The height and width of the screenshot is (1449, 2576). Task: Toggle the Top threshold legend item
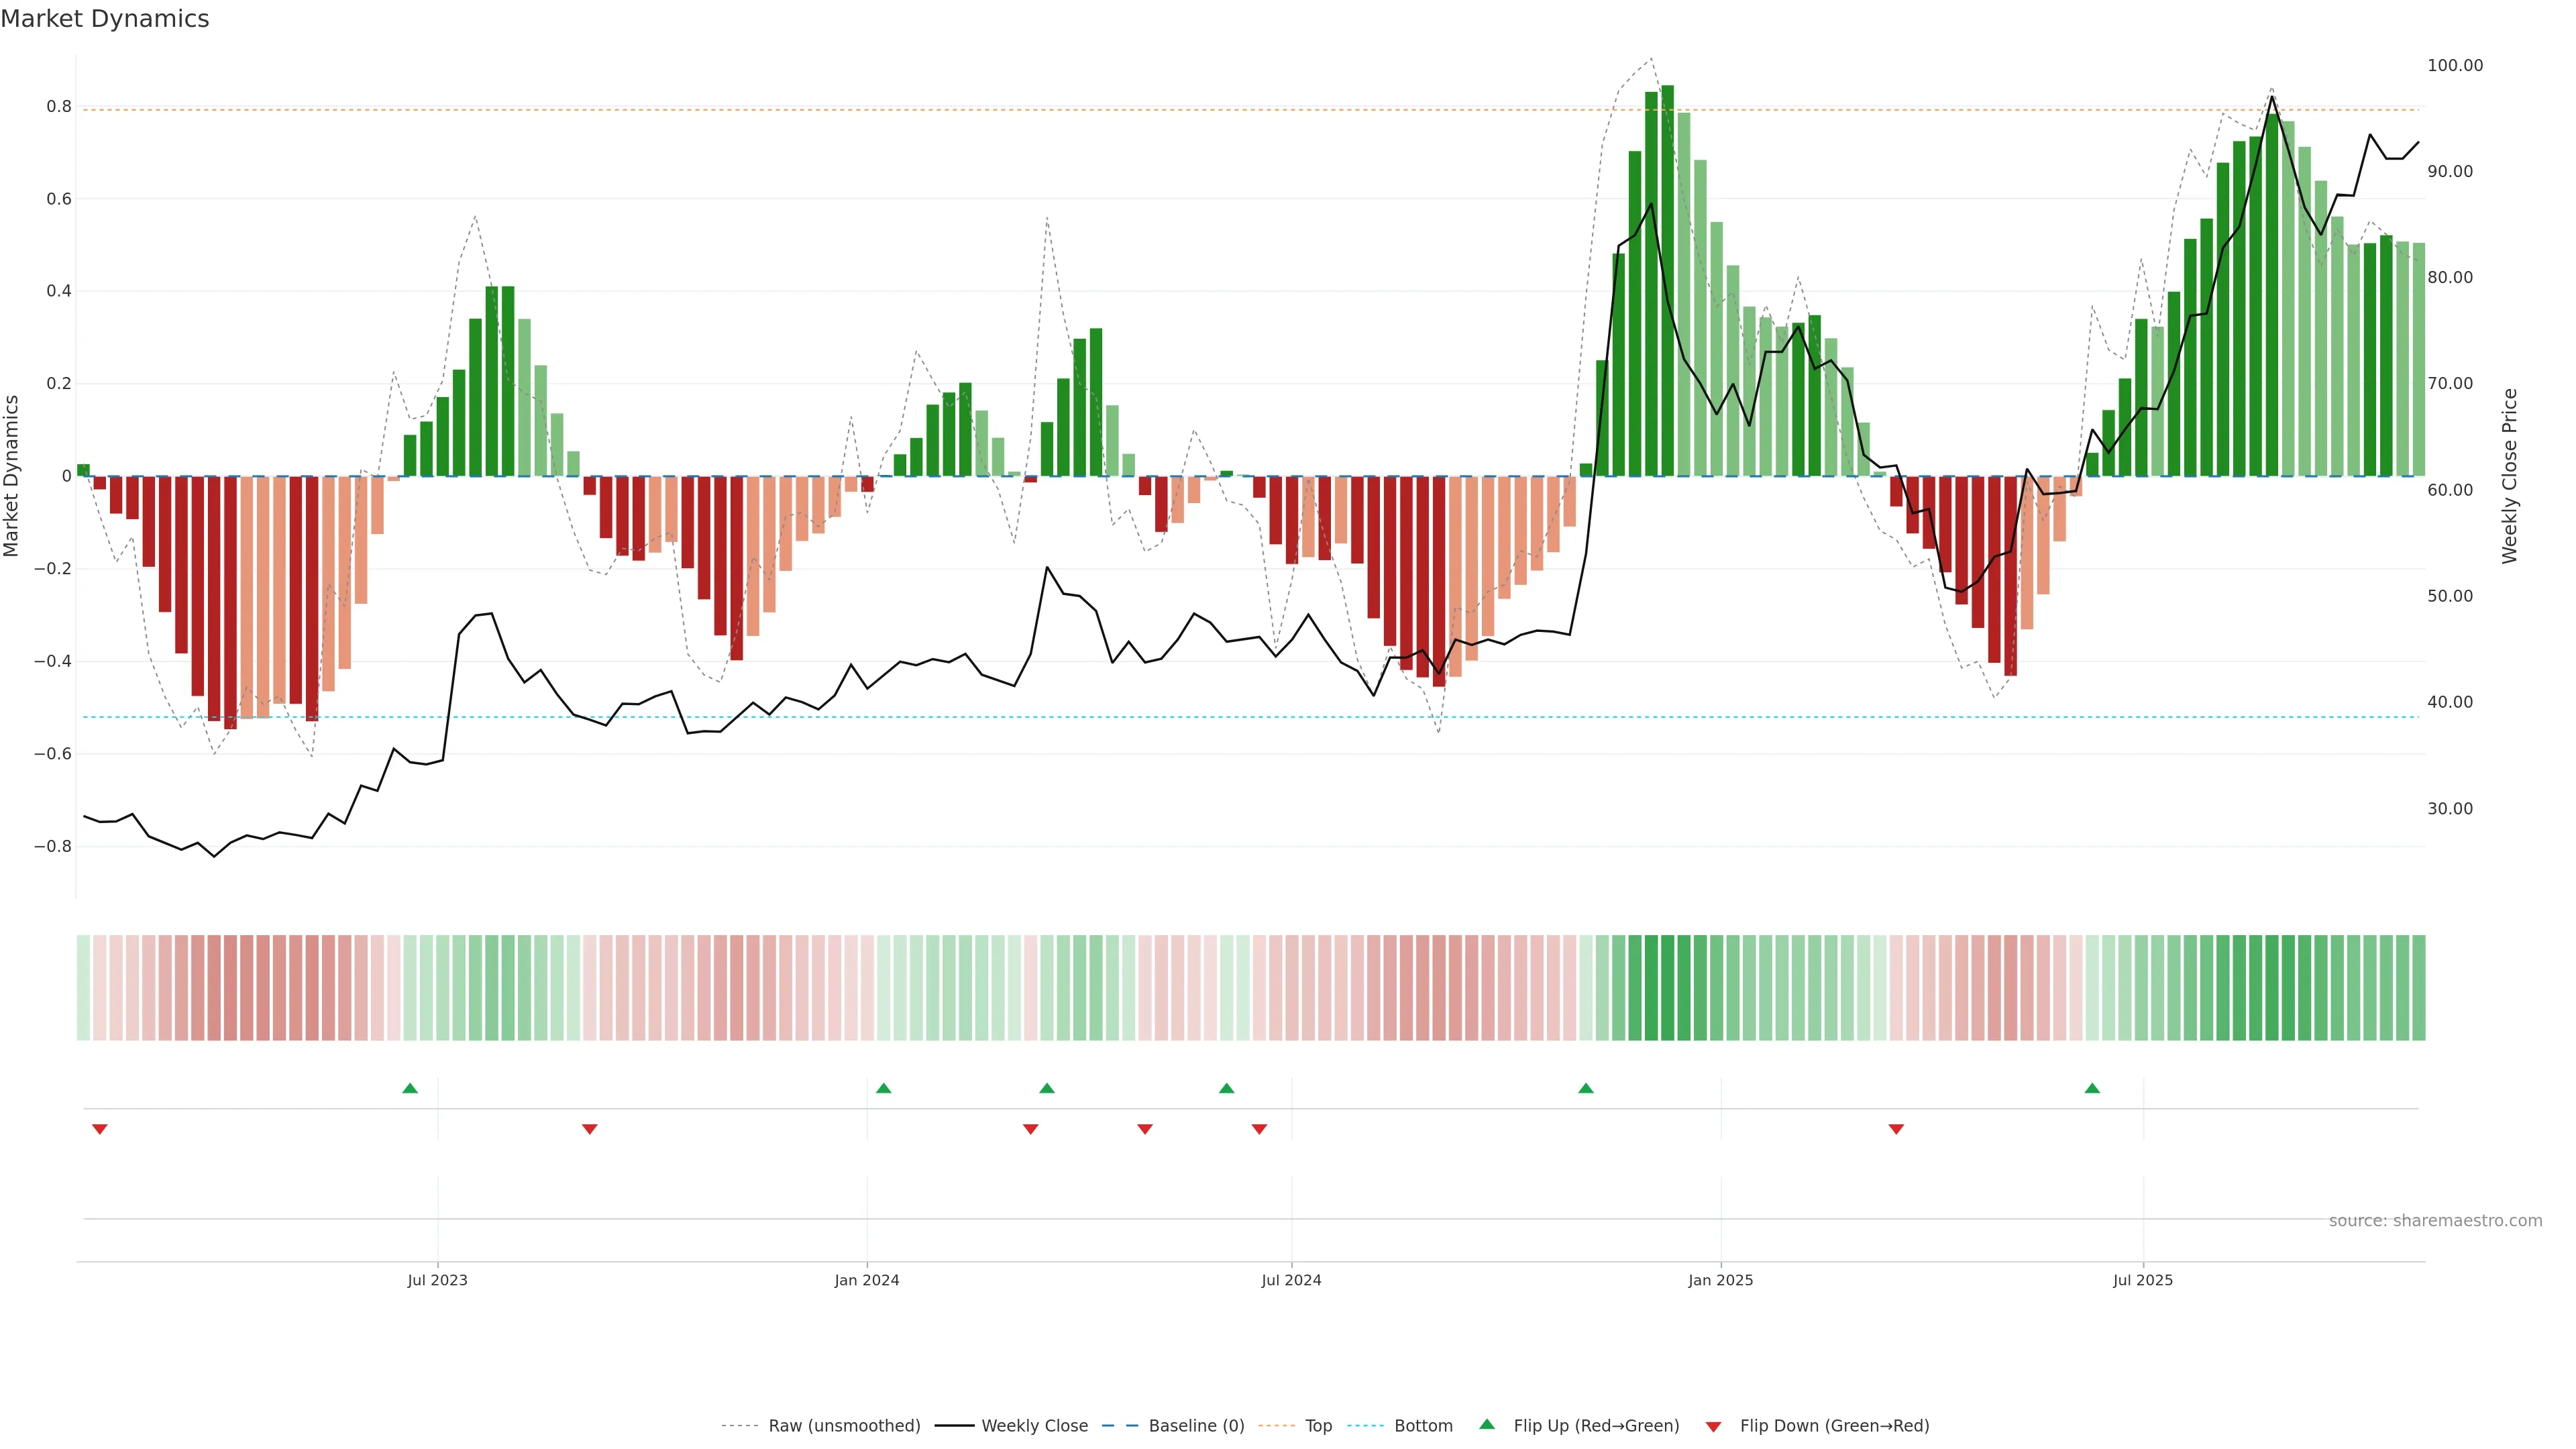point(1318,1426)
